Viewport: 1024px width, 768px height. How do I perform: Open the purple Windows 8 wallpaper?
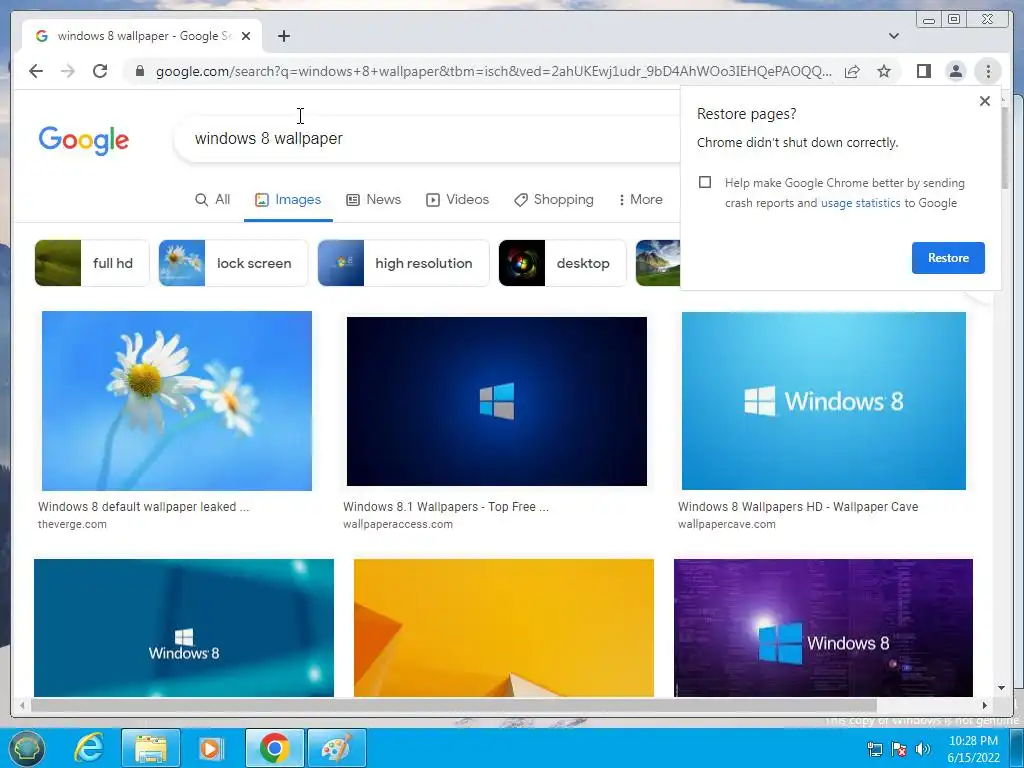click(x=824, y=628)
